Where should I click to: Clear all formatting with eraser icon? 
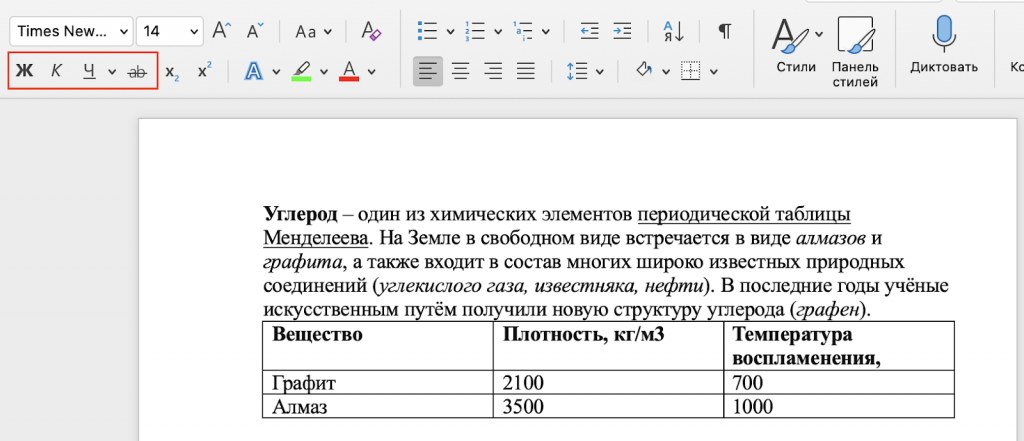372,31
